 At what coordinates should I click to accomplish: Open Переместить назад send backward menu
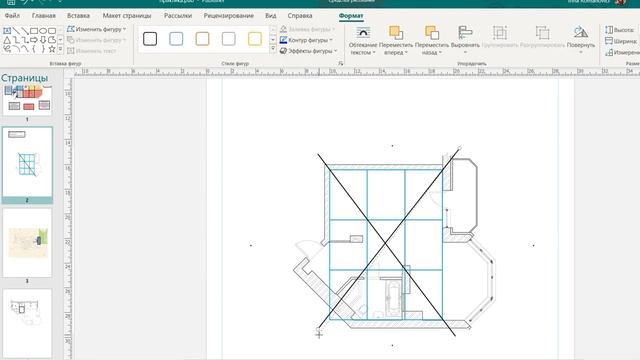point(431,41)
